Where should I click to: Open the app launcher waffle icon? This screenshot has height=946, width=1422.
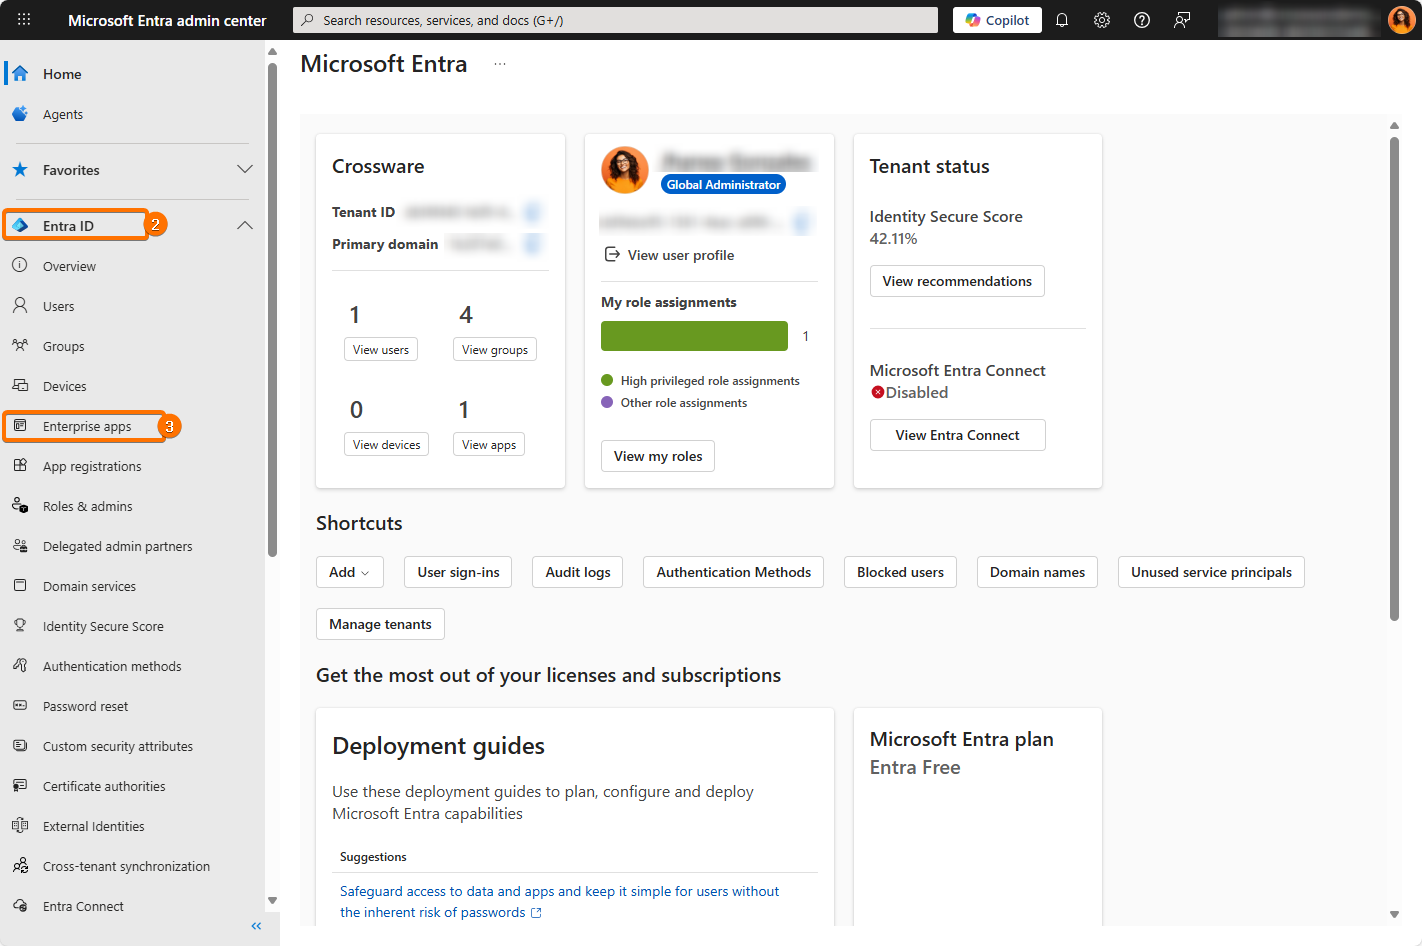(x=24, y=20)
